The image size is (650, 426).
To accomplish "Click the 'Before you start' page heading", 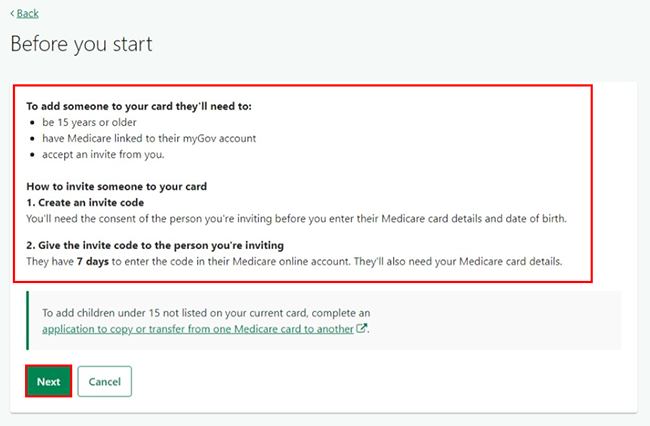I will click(x=81, y=44).
